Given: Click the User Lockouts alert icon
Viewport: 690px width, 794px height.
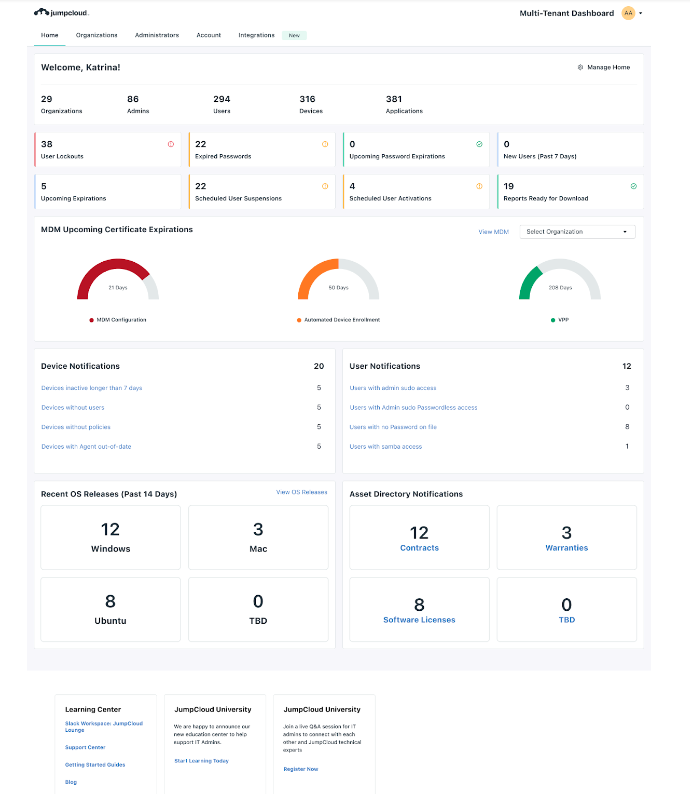Looking at the screenshot, I should 171,144.
